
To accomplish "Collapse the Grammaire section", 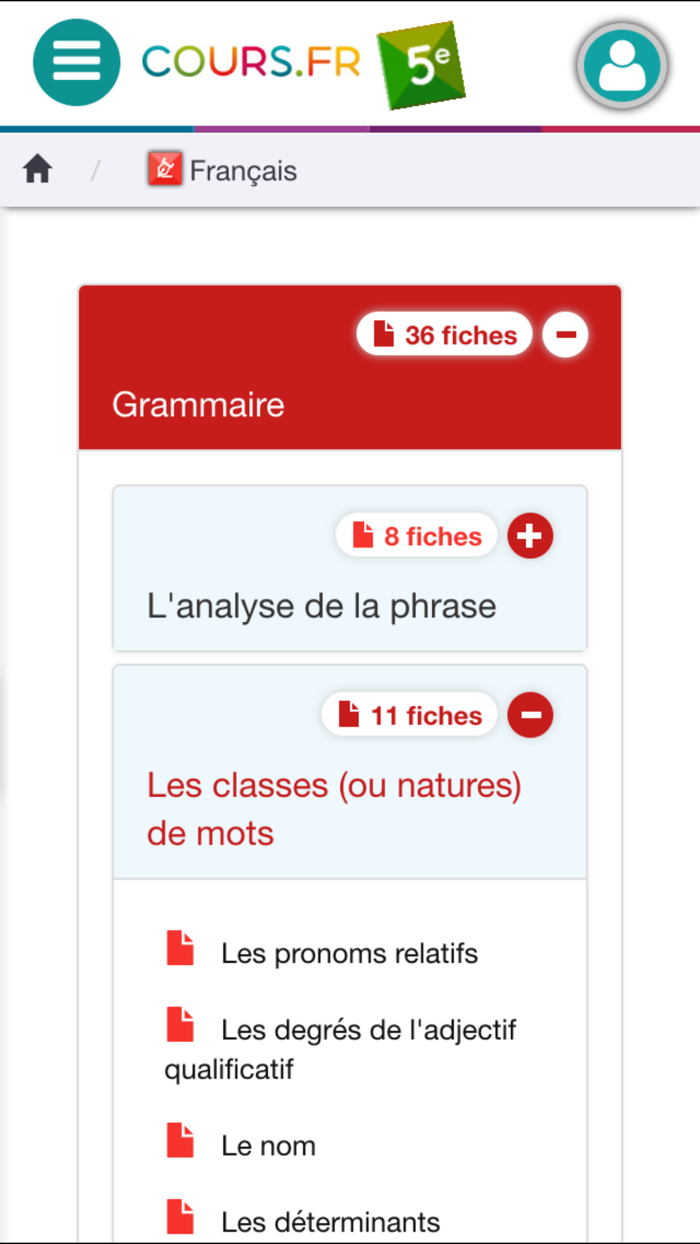I will point(565,335).
